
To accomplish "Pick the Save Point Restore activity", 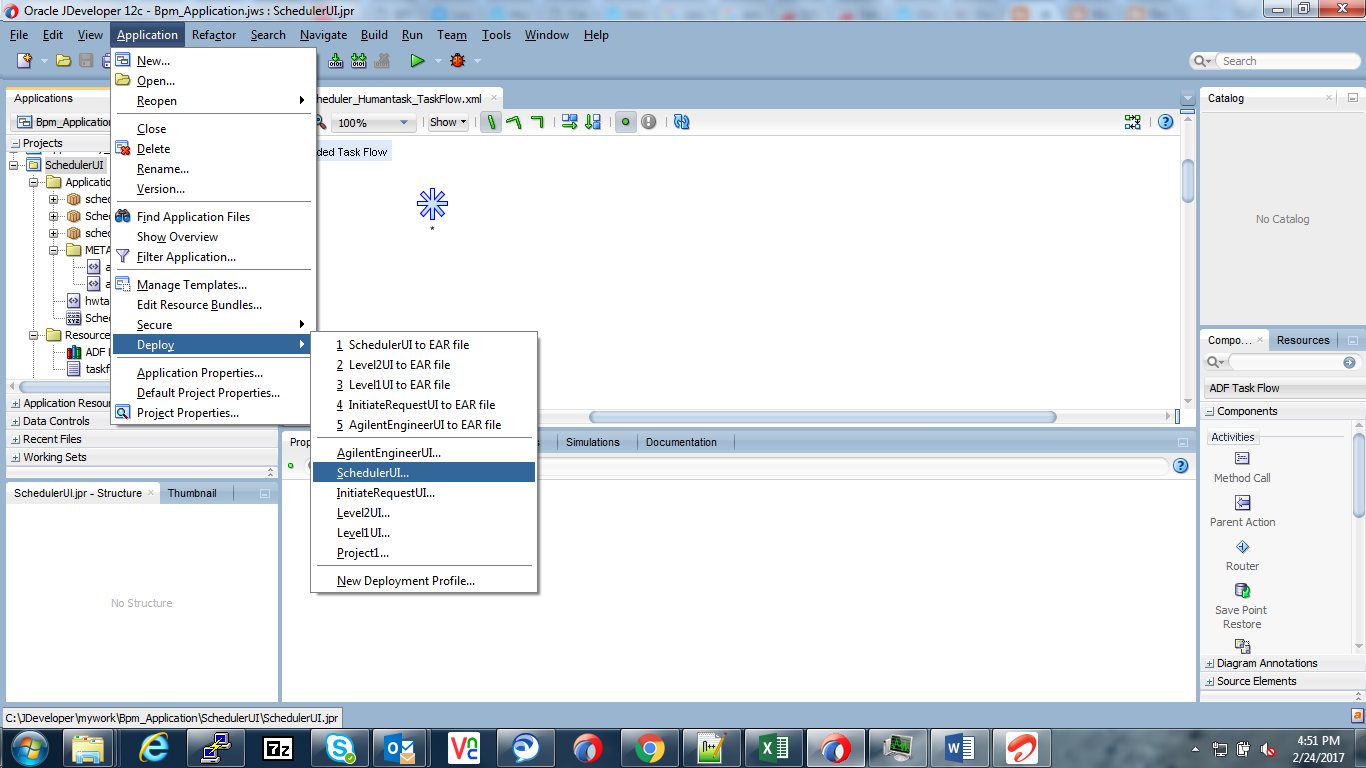I will tap(1241, 602).
